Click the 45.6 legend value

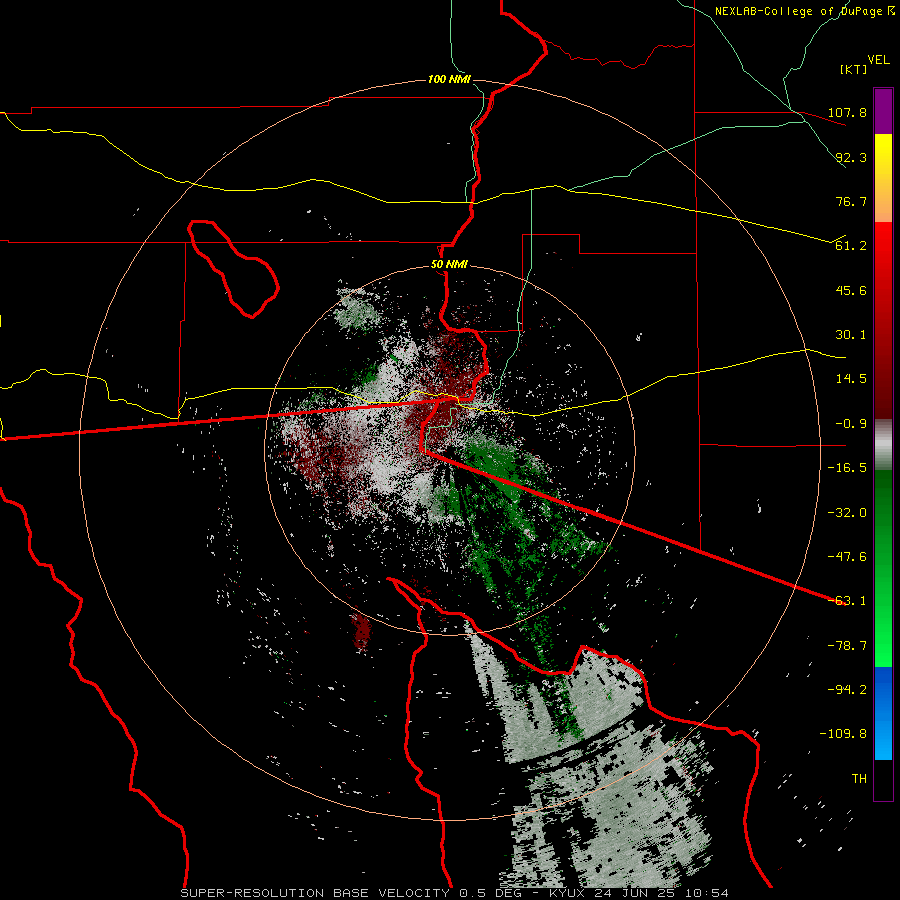(x=851, y=290)
